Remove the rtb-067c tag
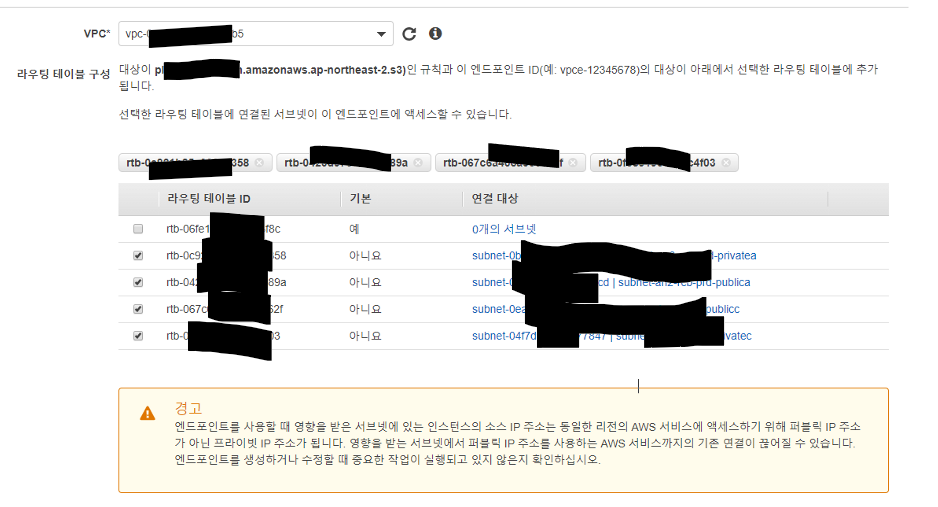Viewport: 938px width, 507px height. tap(572, 163)
